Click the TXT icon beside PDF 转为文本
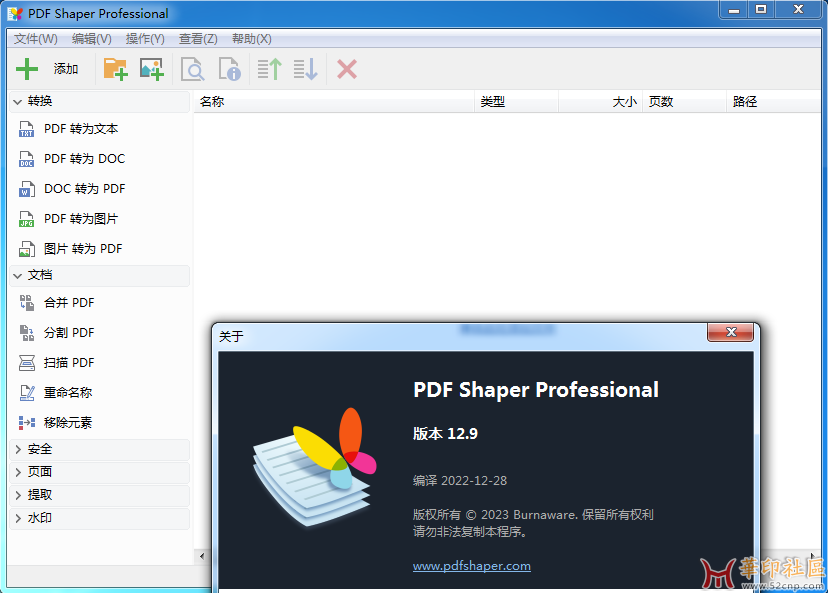The width and height of the screenshot is (828, 593). pyautogui.click(x=26, y=129)
